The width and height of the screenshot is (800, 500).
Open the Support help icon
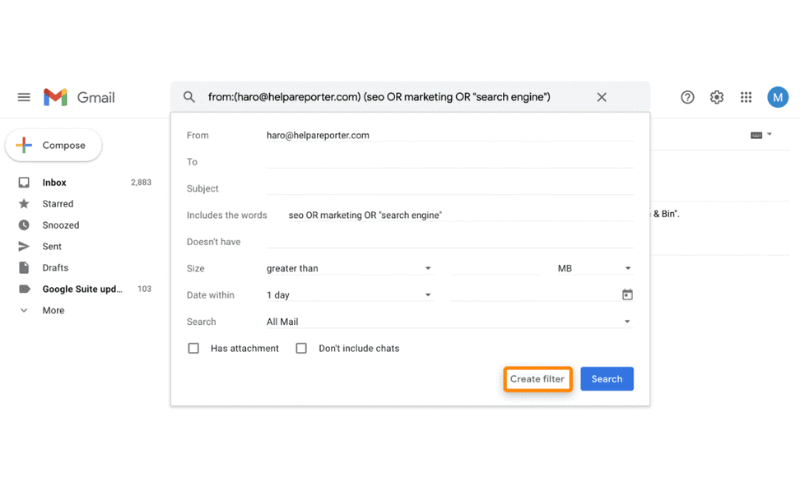pyautogui.click(x=687, y=97)
